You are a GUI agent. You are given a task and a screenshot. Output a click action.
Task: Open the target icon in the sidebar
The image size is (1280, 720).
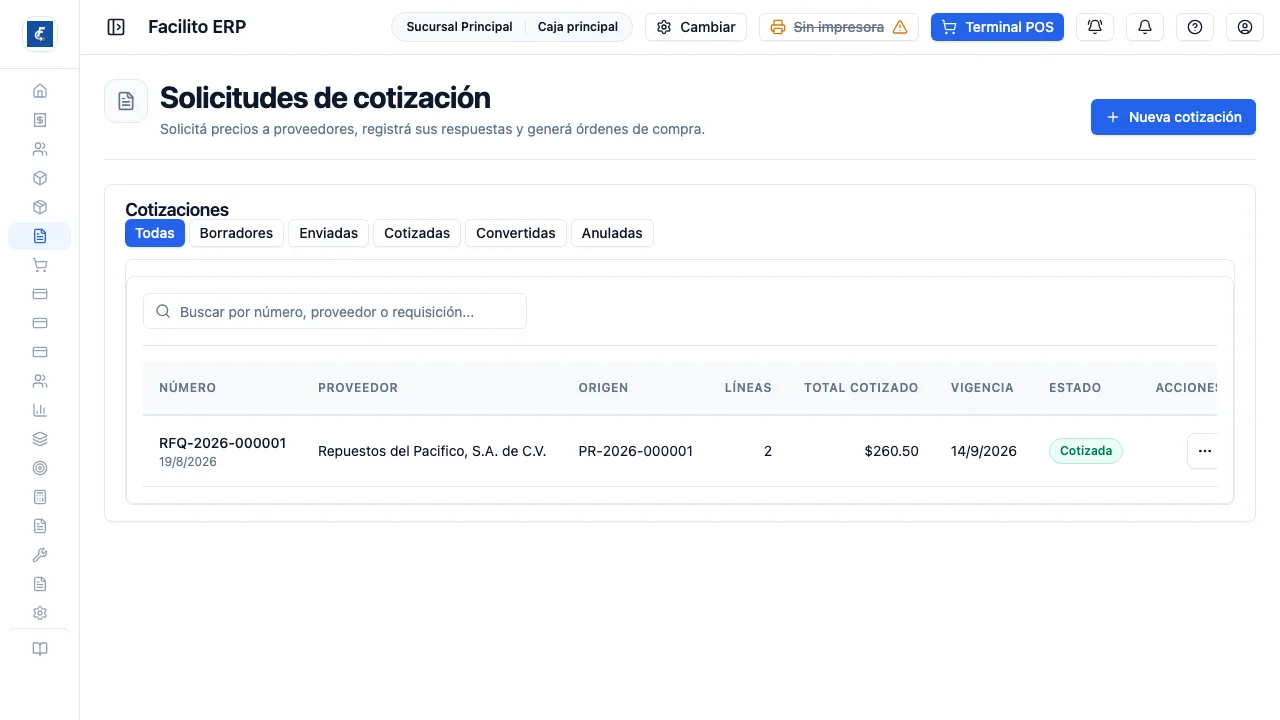click(40, 468)
